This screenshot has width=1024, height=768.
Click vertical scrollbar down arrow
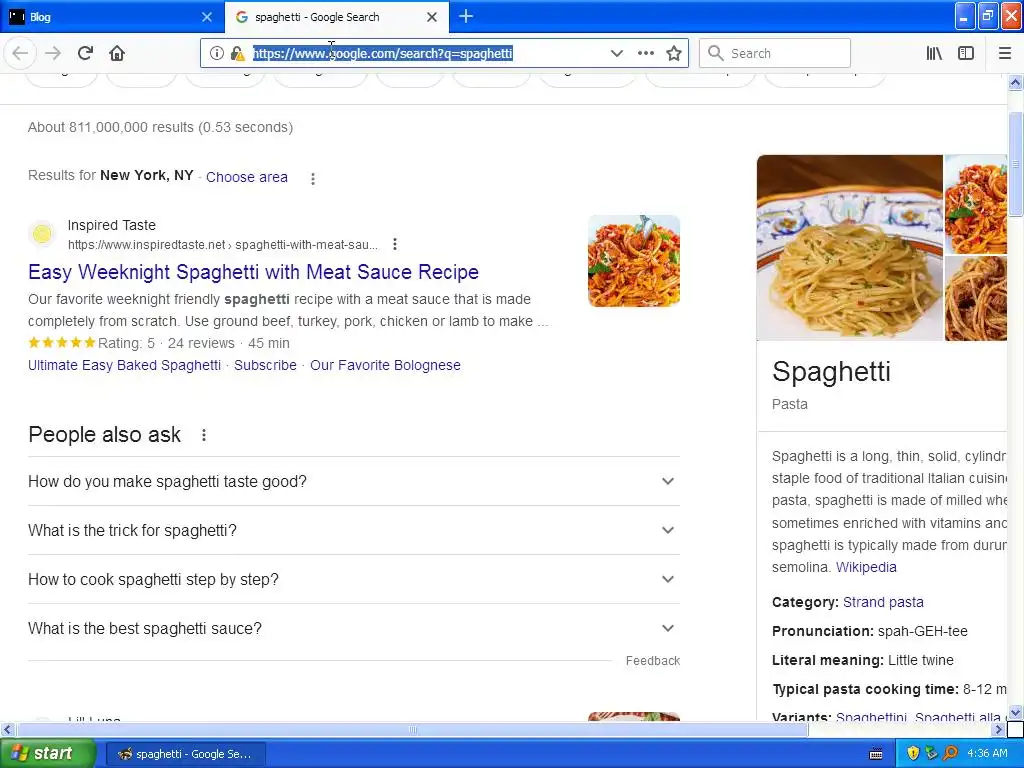pos(1015,712)
